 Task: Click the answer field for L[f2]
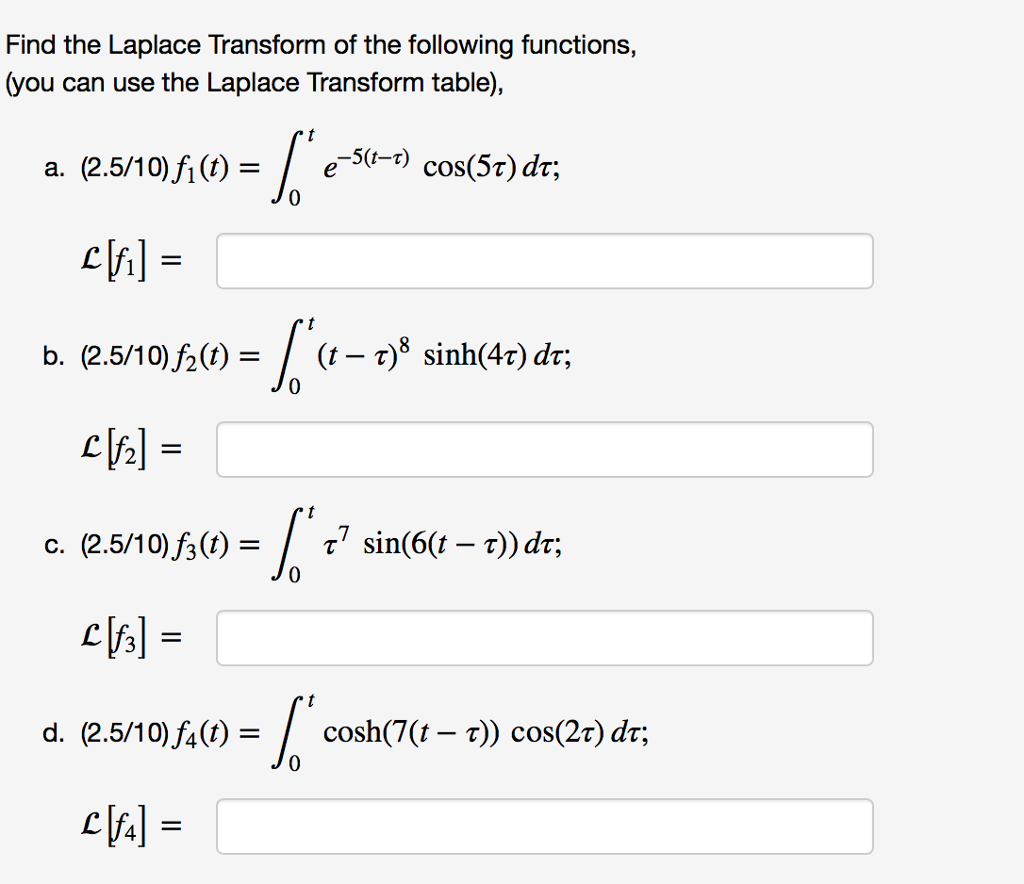pyautogui.click(x=543, y=449)
